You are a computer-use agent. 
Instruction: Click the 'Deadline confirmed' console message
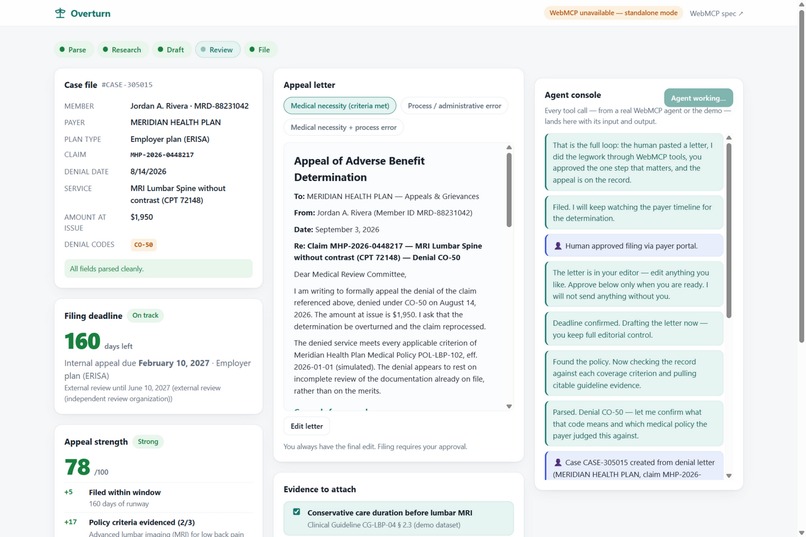[x=634, y=329]
